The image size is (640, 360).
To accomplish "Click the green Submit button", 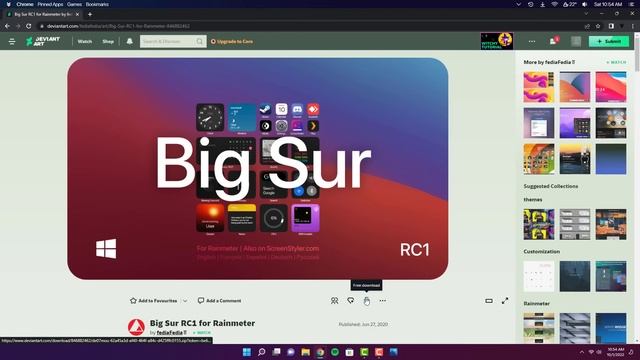I will pos(609,41).
